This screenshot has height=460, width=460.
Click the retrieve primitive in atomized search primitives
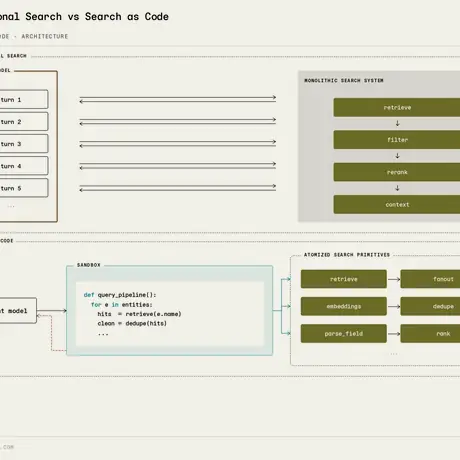pyautogui.click(x=344, y=279)
